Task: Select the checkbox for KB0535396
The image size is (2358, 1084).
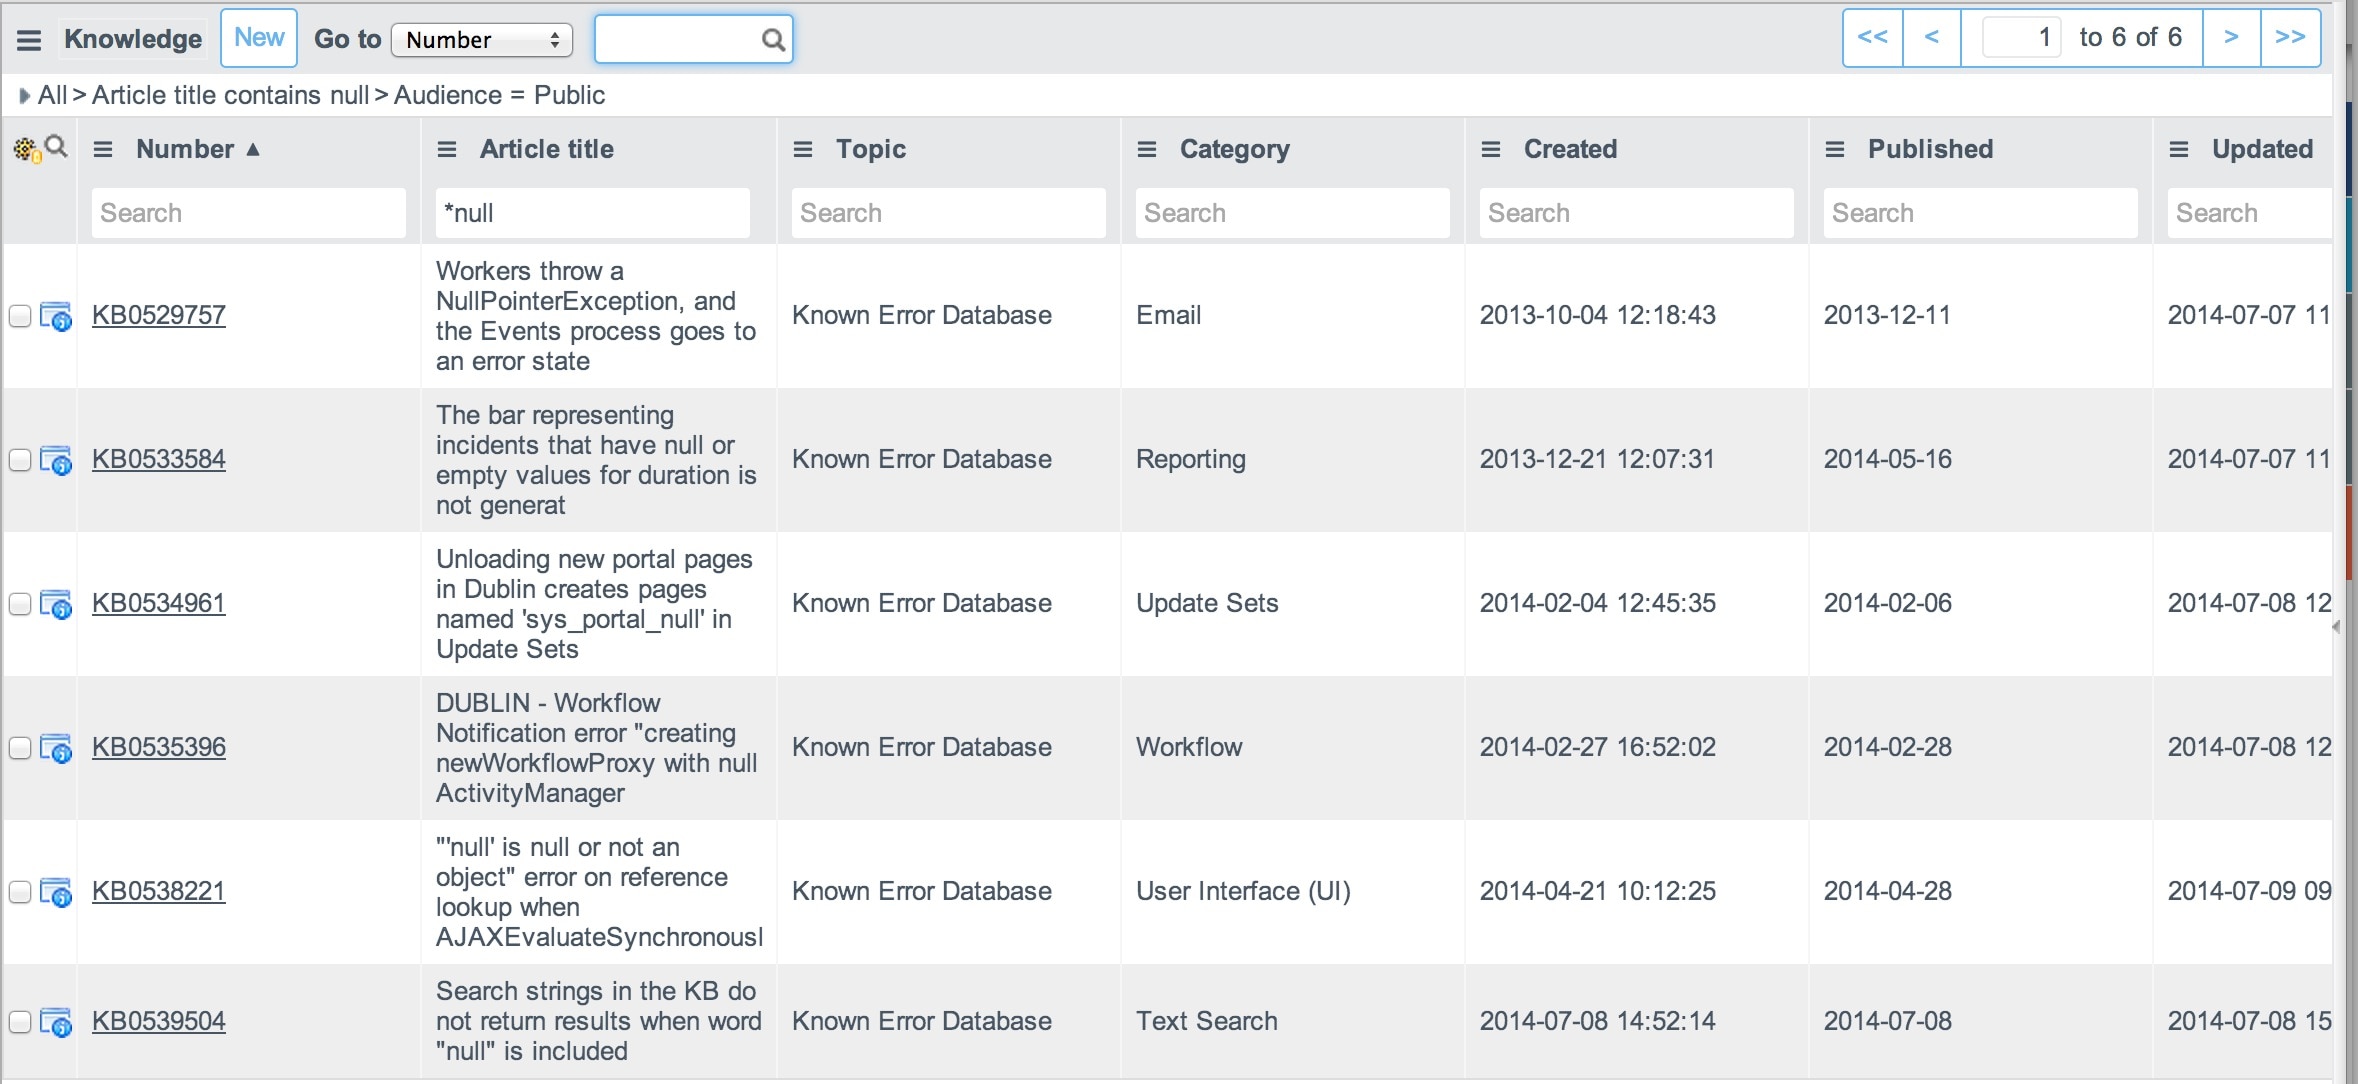Action: pyautogui.click(x=20, y=748)
